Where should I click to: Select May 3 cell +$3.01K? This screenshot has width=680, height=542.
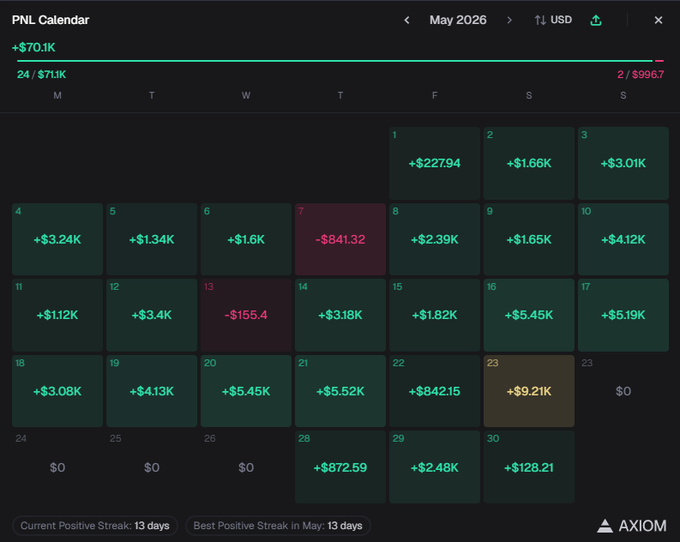[x=623, y=163]
